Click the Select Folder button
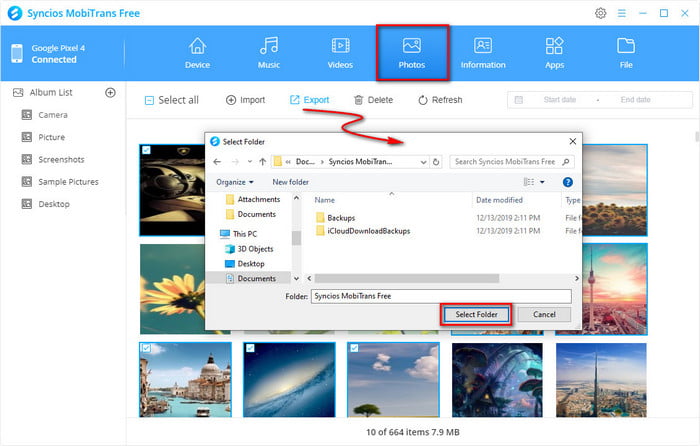The width and height of the screenshot is (700, 446). tap(476, 315)
